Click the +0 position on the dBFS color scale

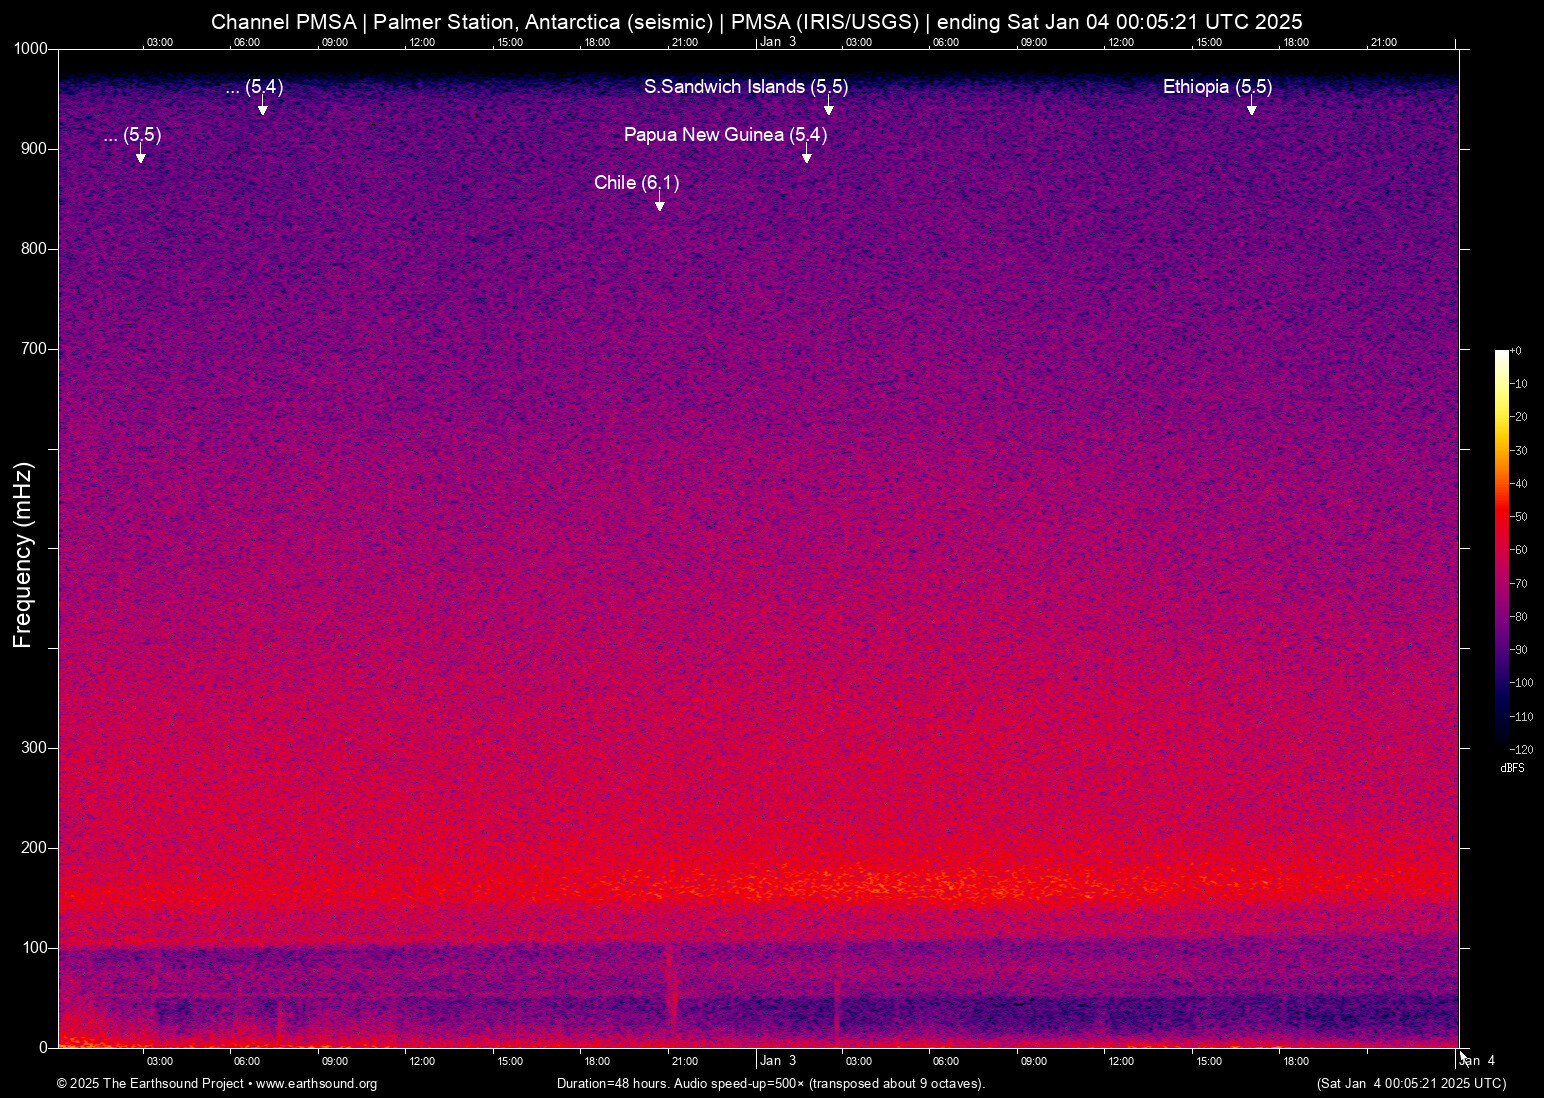(x=1517, y=350)
